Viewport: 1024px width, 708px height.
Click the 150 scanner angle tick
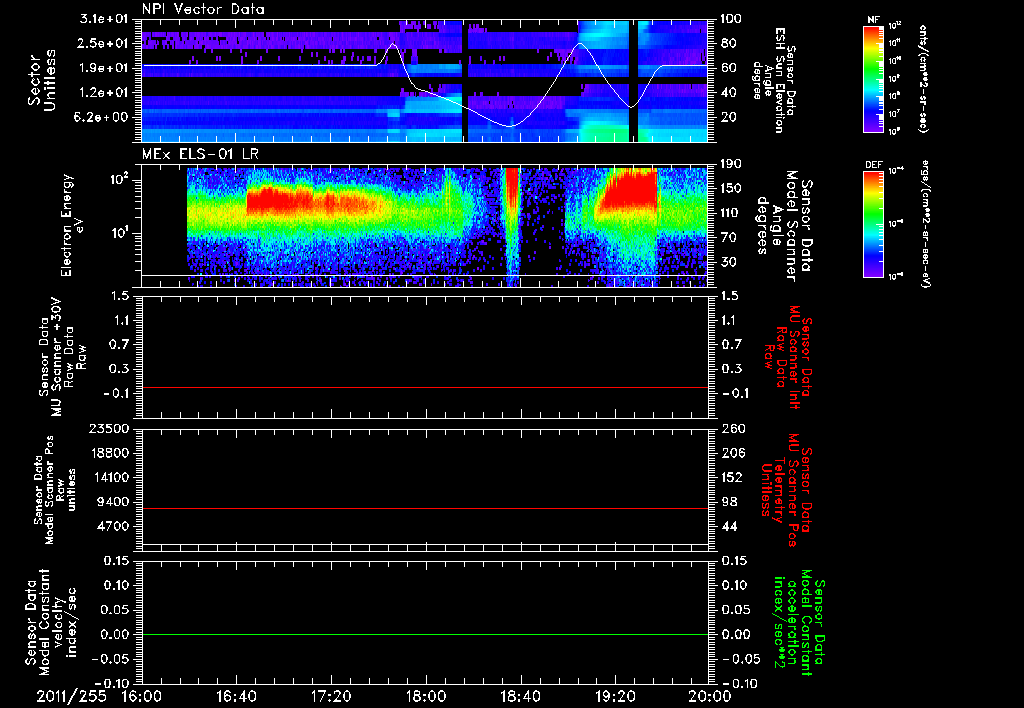point(731,189)
